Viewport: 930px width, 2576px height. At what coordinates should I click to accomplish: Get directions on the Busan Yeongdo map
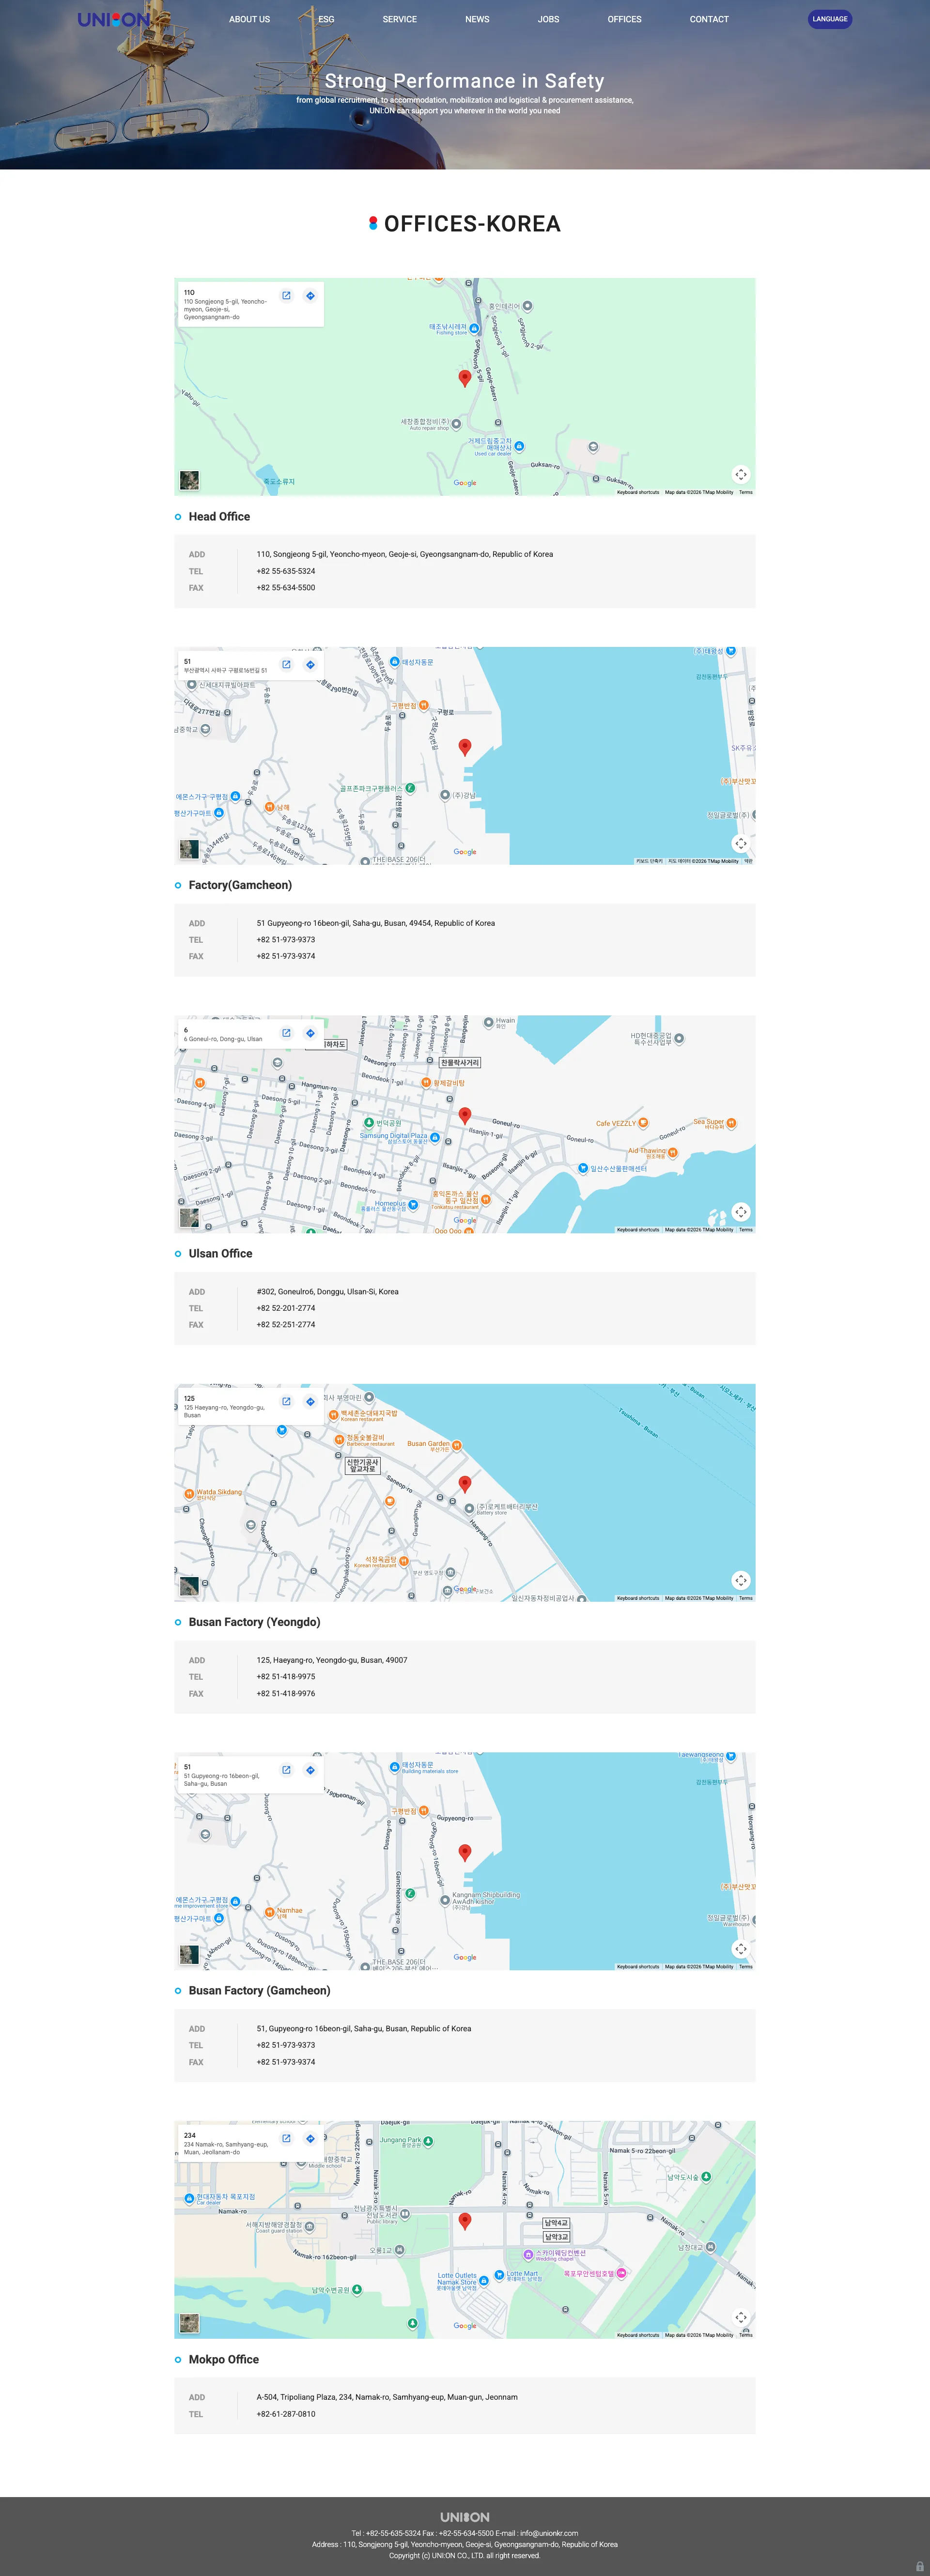310,1402
